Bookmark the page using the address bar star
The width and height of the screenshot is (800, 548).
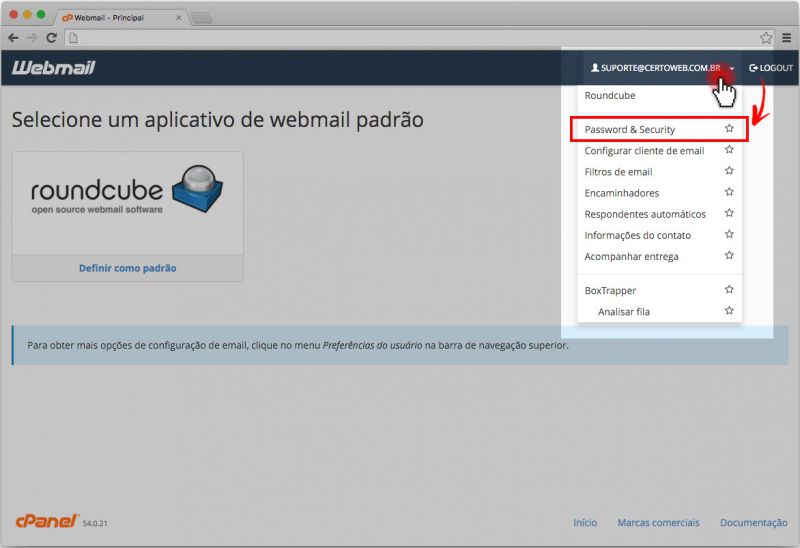click(x=766, y=38)
